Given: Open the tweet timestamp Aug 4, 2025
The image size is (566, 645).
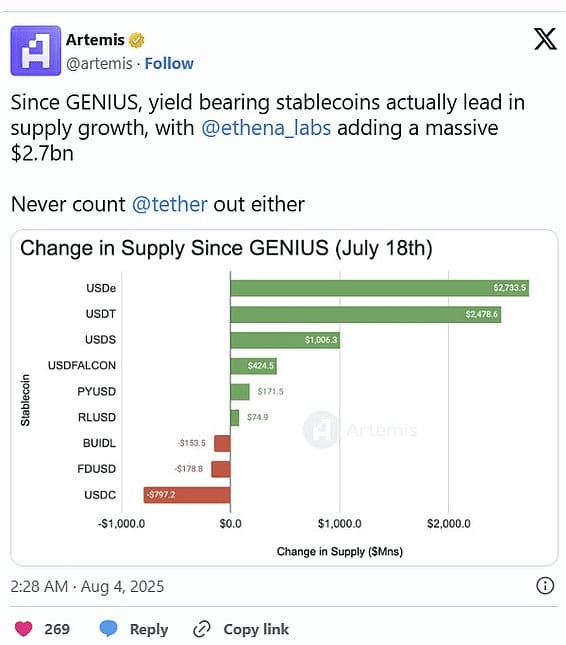Looking at the screenshot, I should pos(87,586).
